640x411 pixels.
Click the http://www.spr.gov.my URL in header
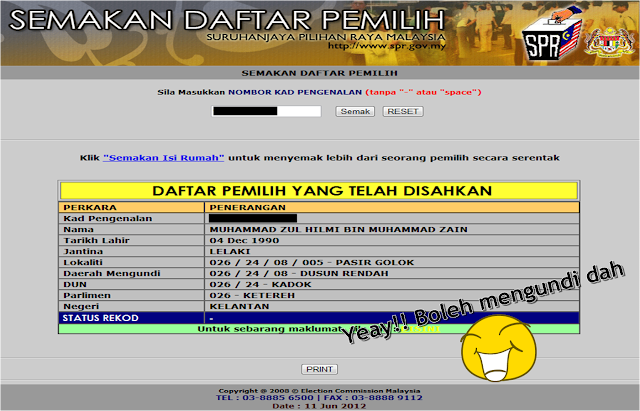pyautogui.click(x=387, y=46)
